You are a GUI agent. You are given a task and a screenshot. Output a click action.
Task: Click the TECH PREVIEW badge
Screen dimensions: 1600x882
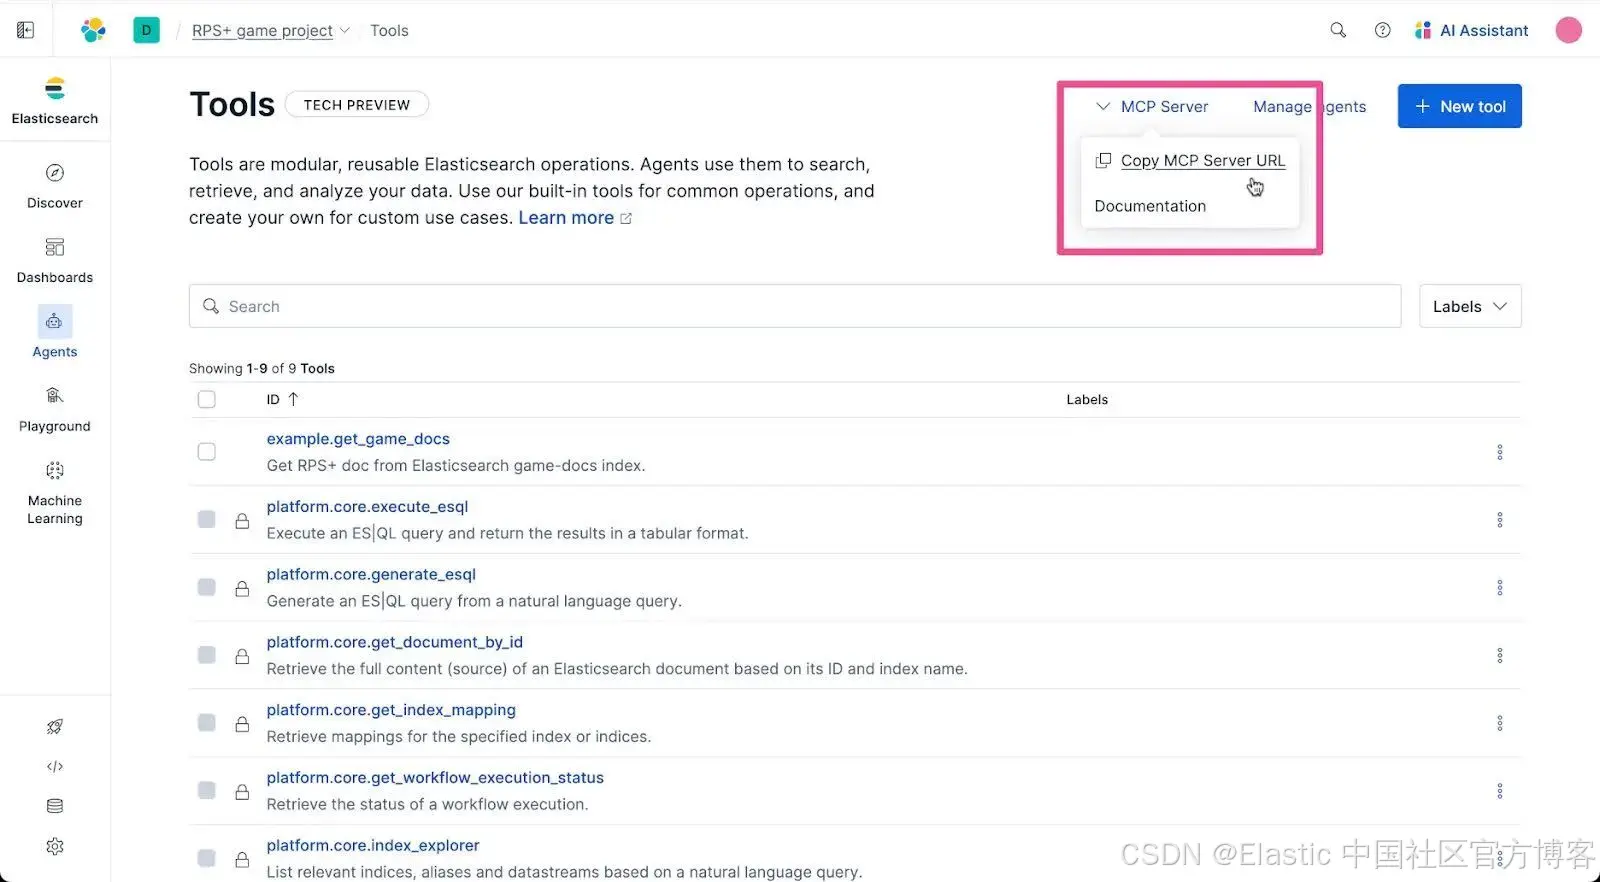click(357, 104)
